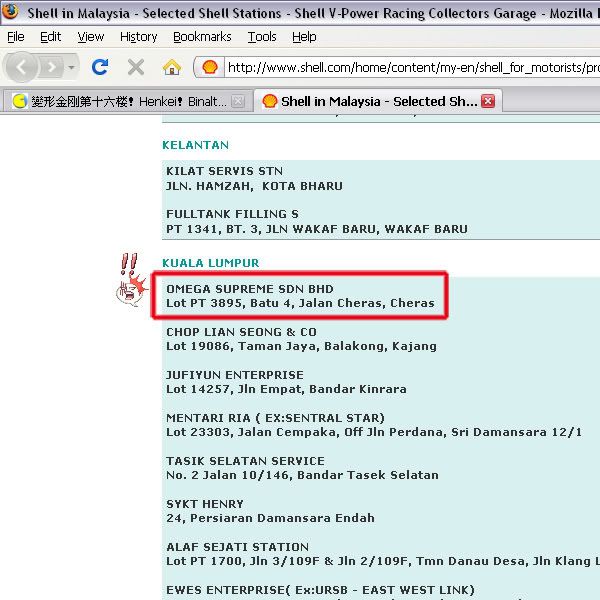Close the Shell in Malaysia tab

488,101
